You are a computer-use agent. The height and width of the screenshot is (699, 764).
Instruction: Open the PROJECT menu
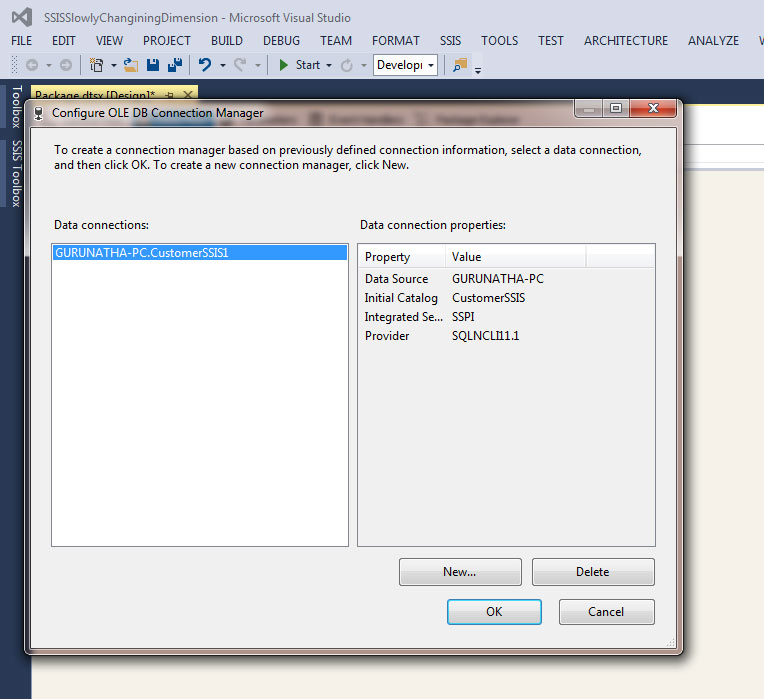[167, 40]
